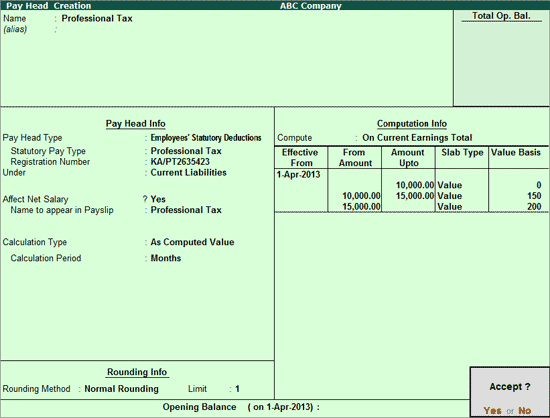Click the Slab Type column header
The width and height of the screenshot is (550, 418).
[462, 153]
